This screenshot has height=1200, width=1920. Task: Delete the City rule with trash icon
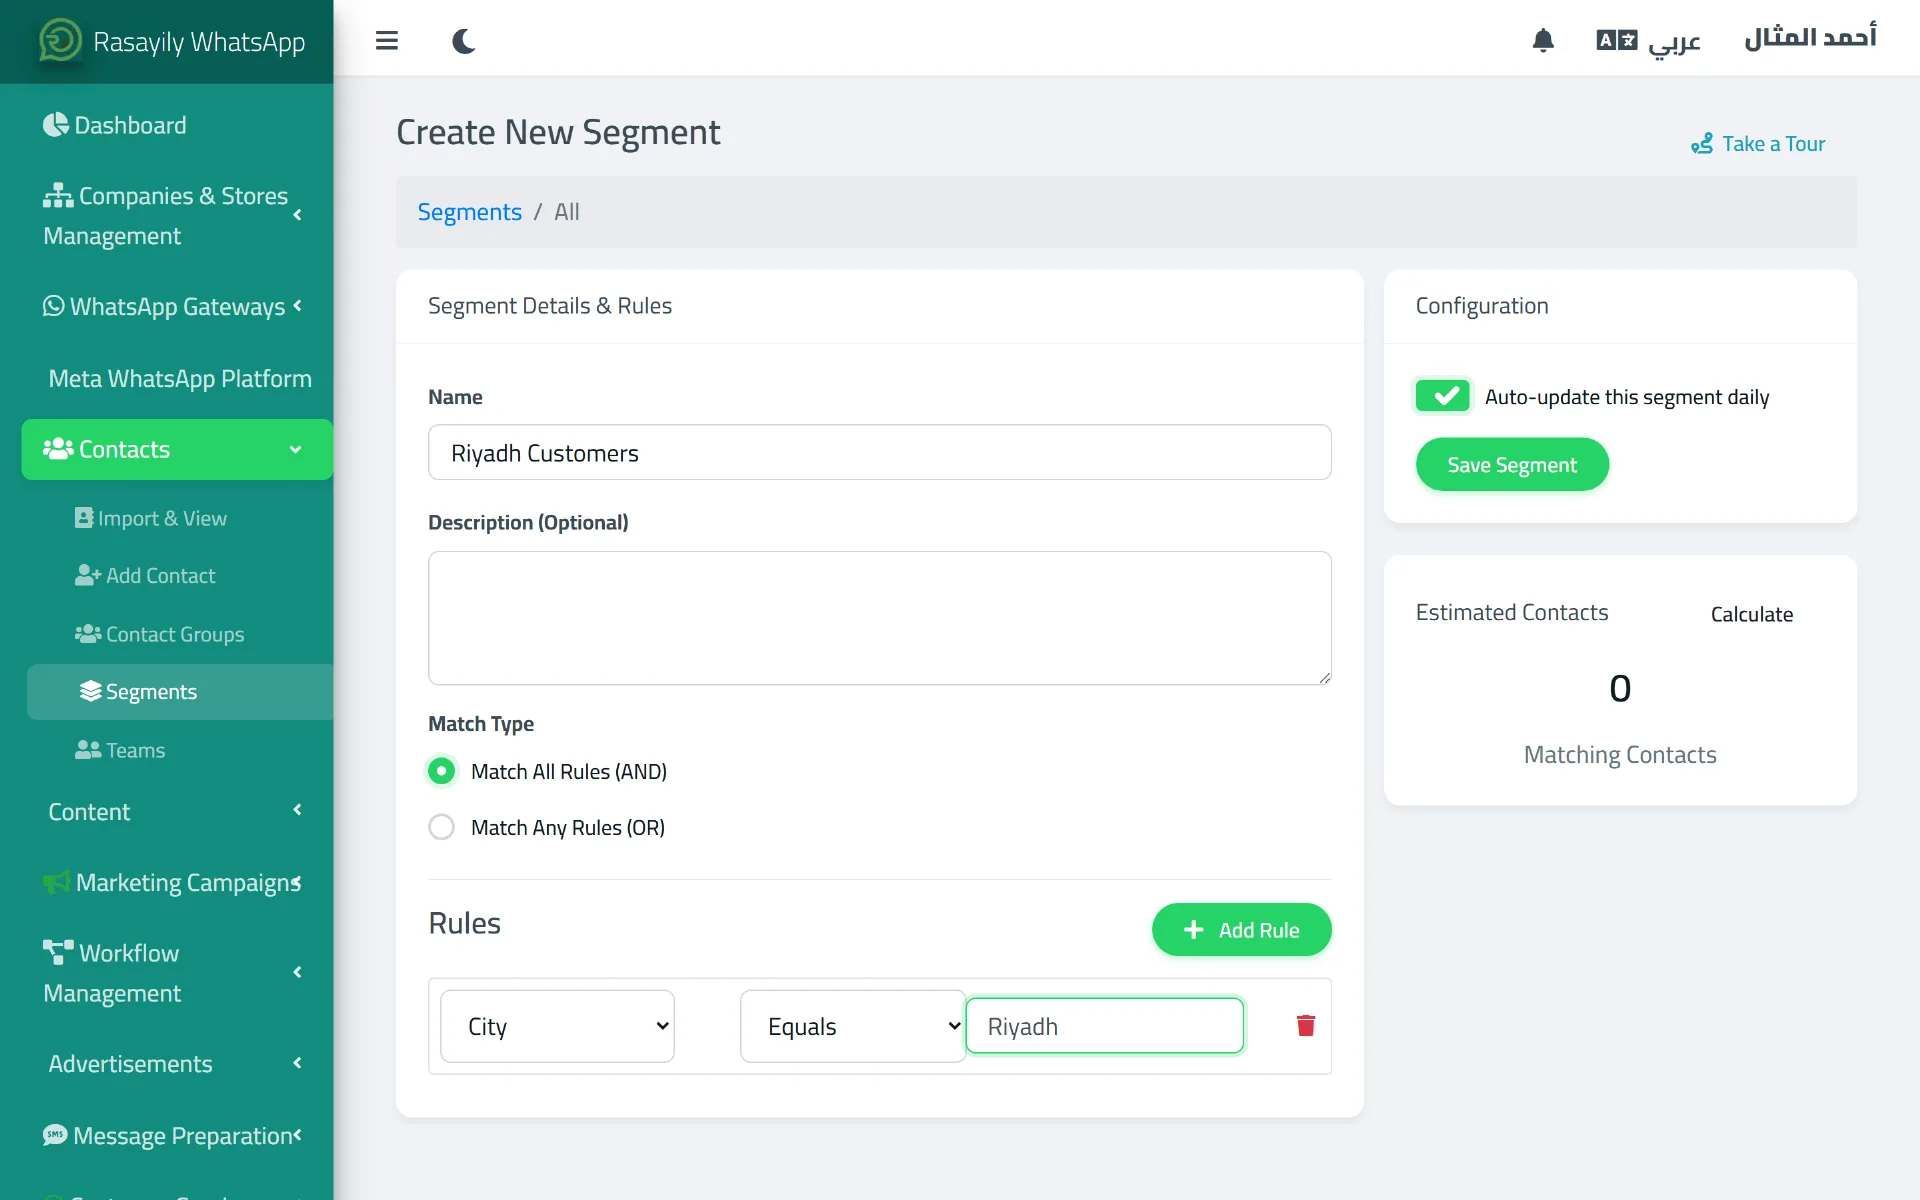(1306, 1026)
